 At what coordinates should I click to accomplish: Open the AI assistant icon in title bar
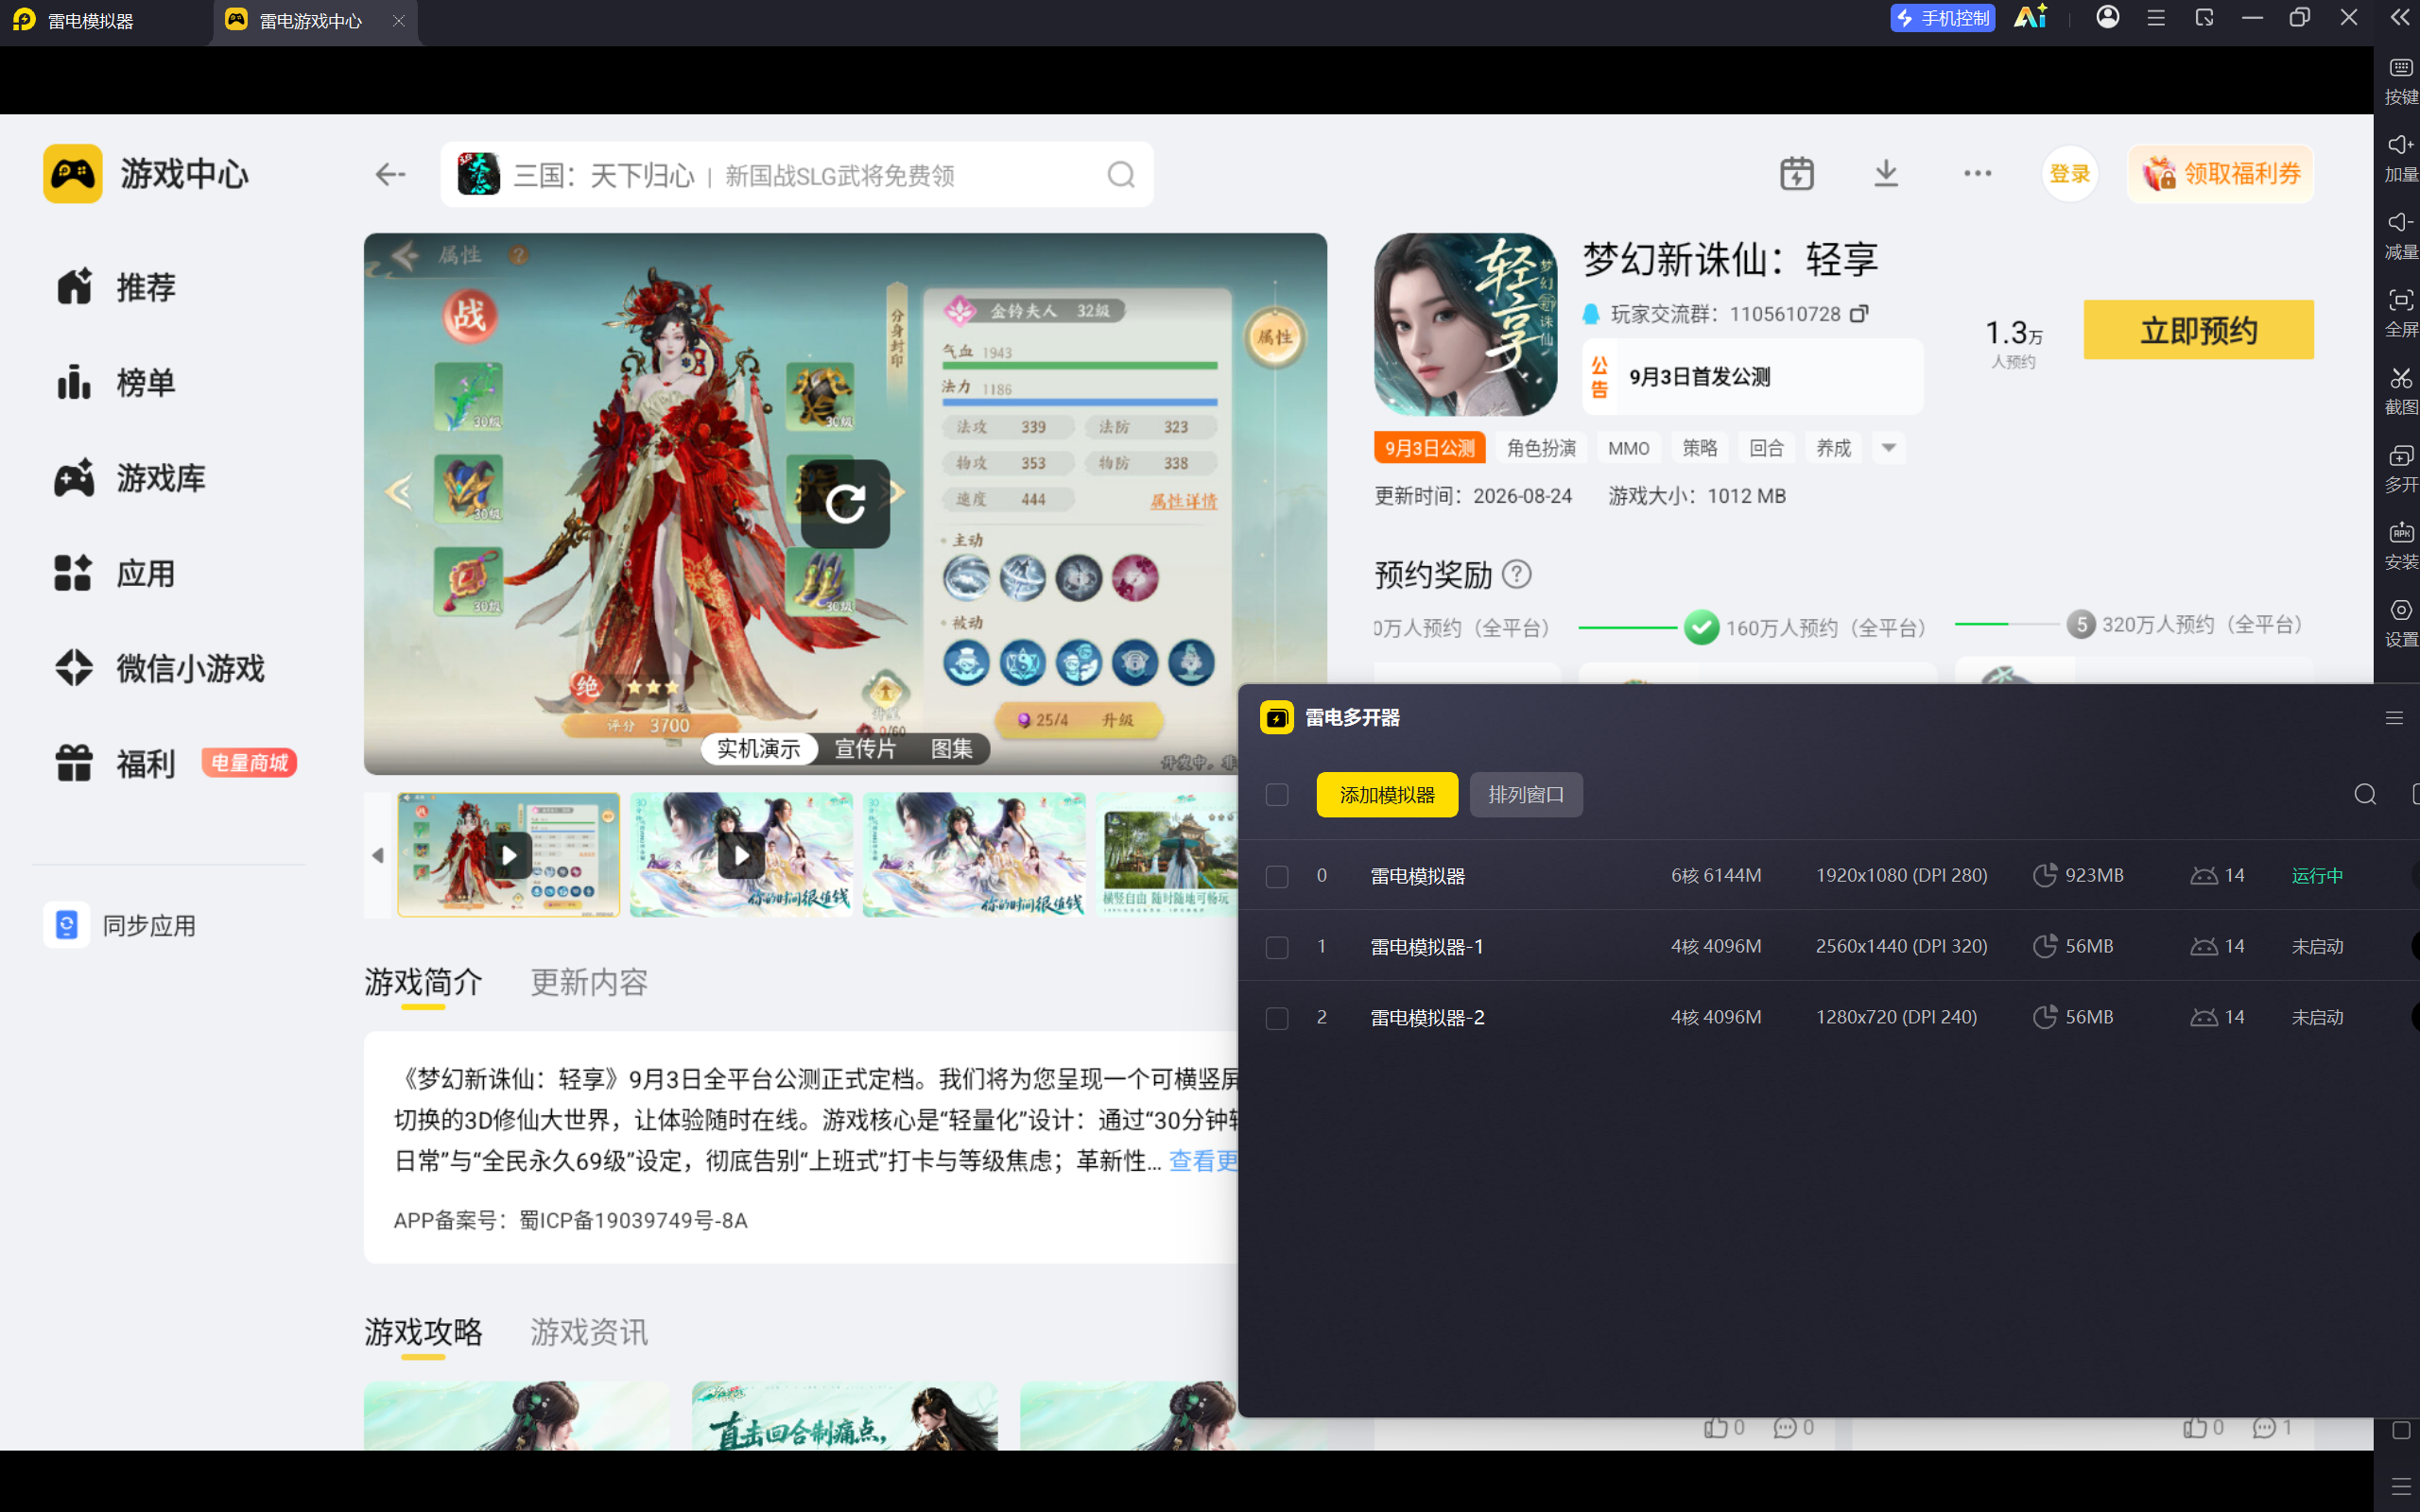[x=2031, y=18]
